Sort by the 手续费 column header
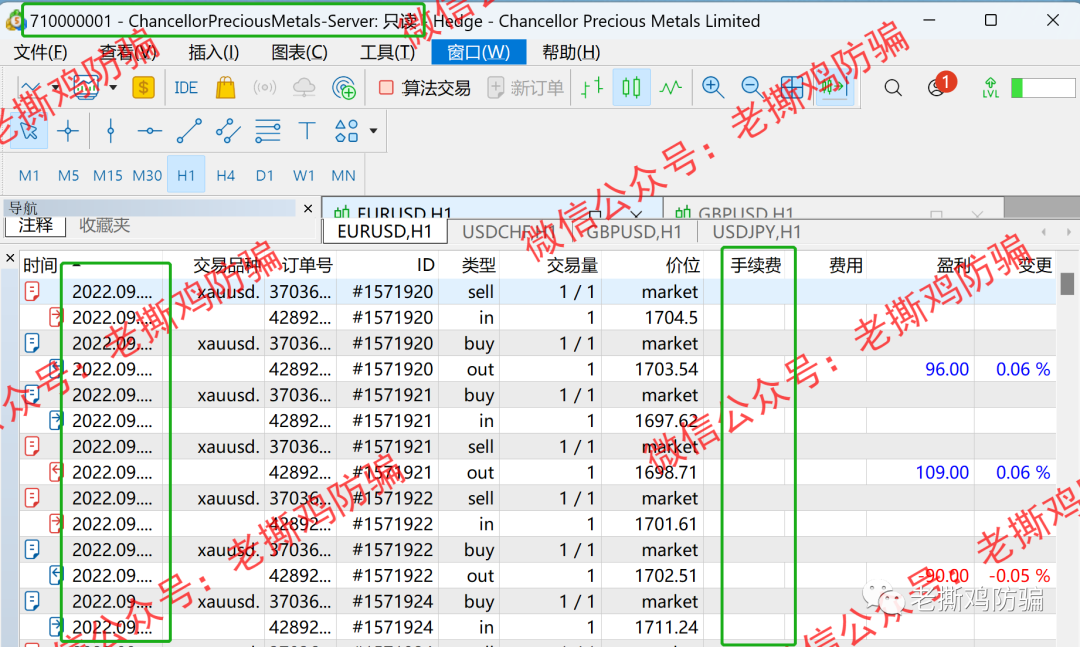 pos(756,265)
